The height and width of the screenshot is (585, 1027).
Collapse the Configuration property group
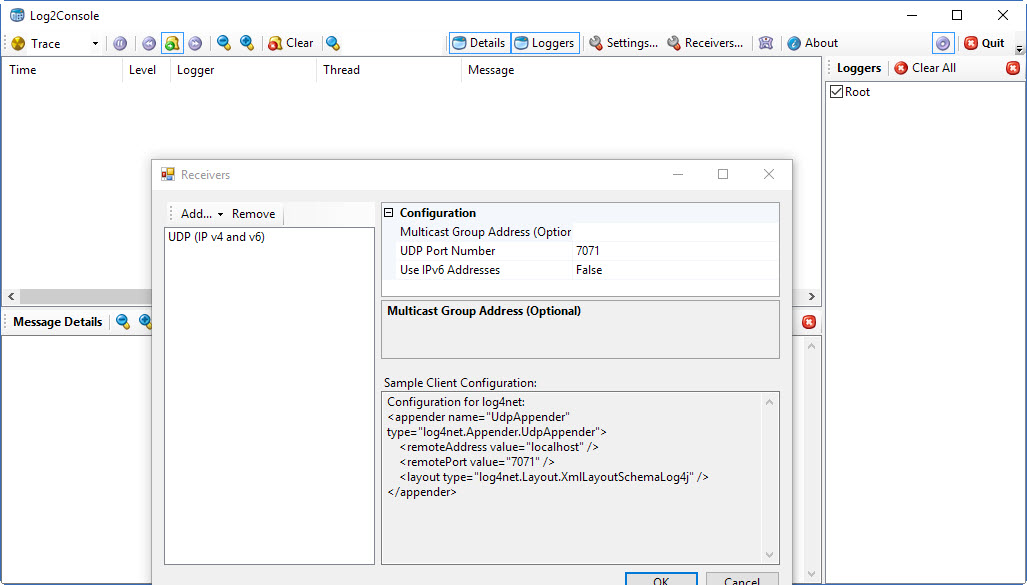[x=388, y=212]
